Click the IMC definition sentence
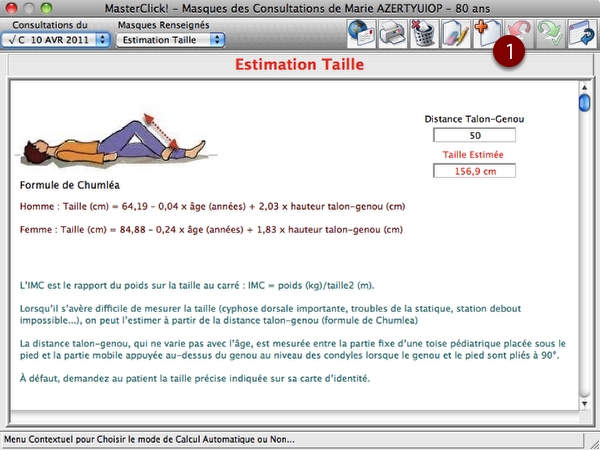This screenshot has width=600, height=450. [x=197, y=285]
